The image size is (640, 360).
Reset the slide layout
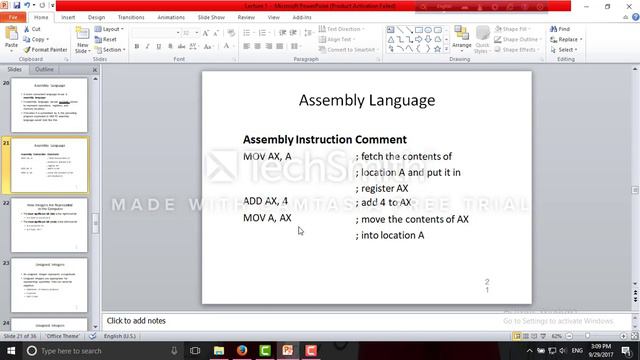point(106,40)
